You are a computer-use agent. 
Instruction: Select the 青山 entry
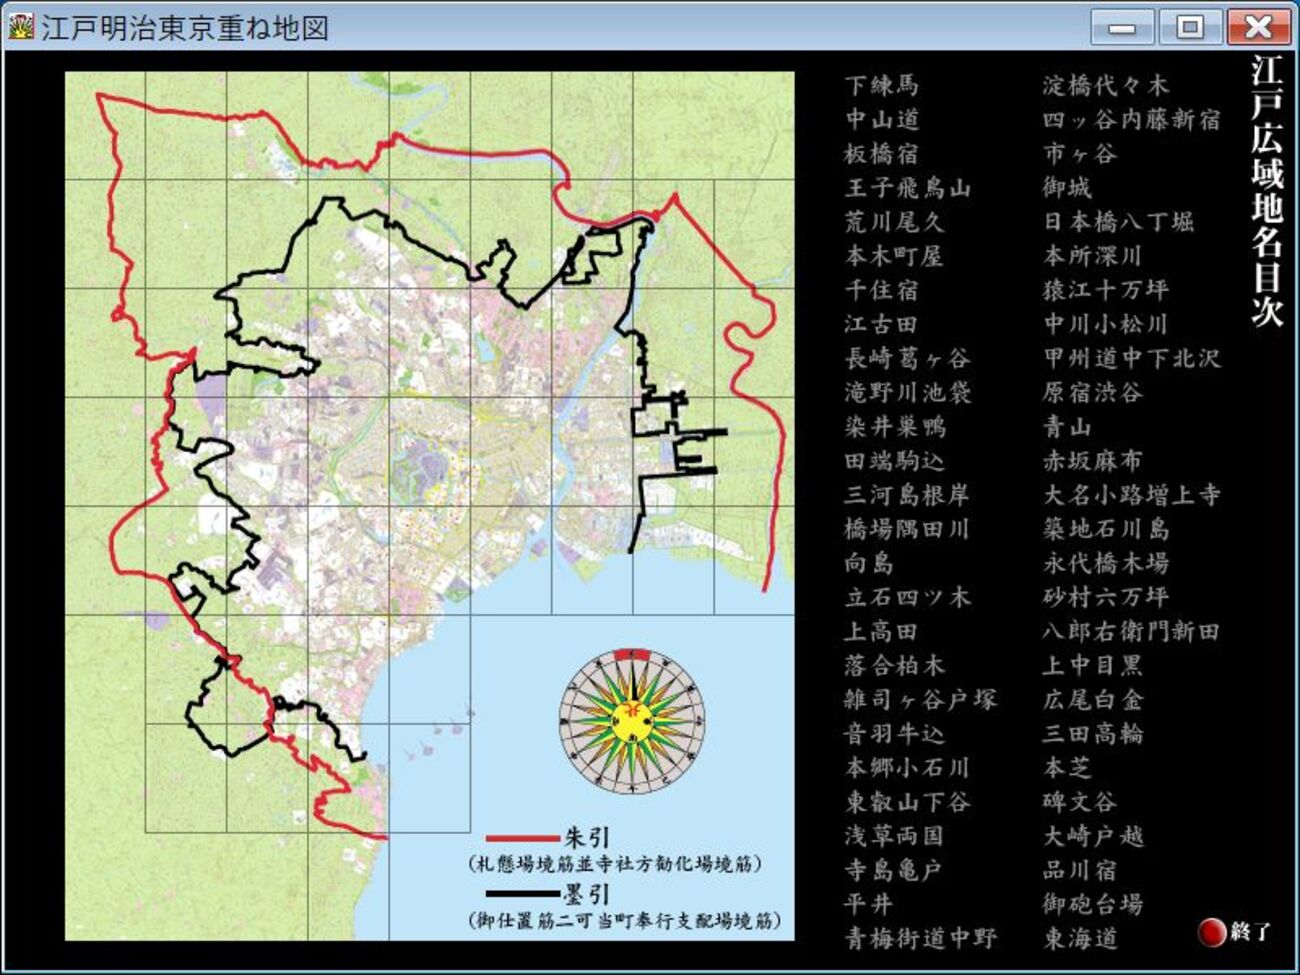click(1067, 426)
